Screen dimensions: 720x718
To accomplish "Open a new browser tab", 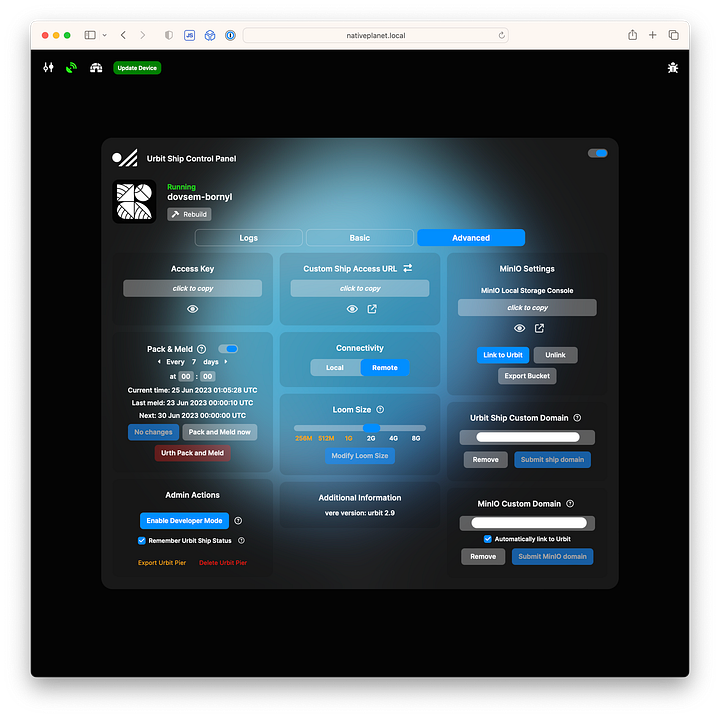I will coord(652,35).
